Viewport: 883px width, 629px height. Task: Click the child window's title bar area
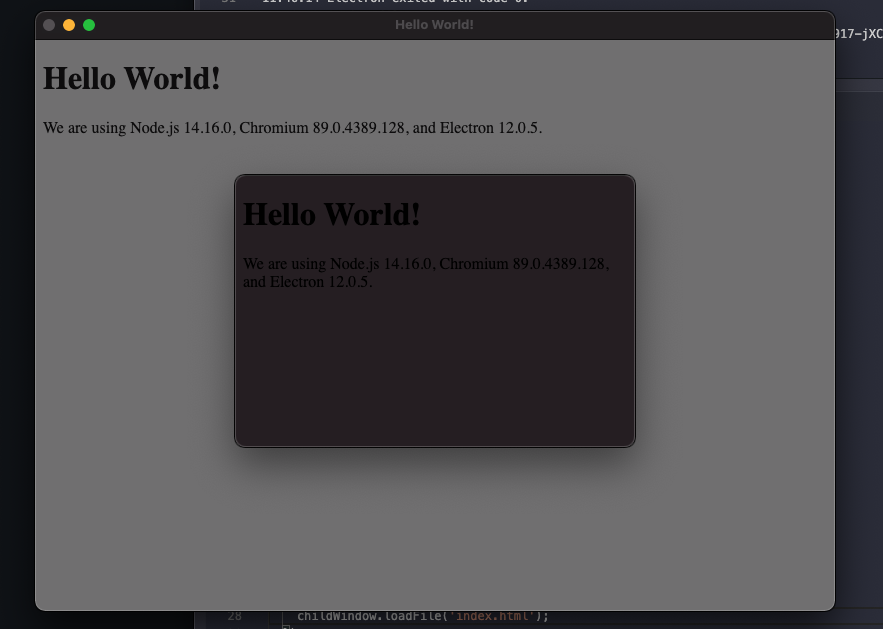[x=435, y=182]
